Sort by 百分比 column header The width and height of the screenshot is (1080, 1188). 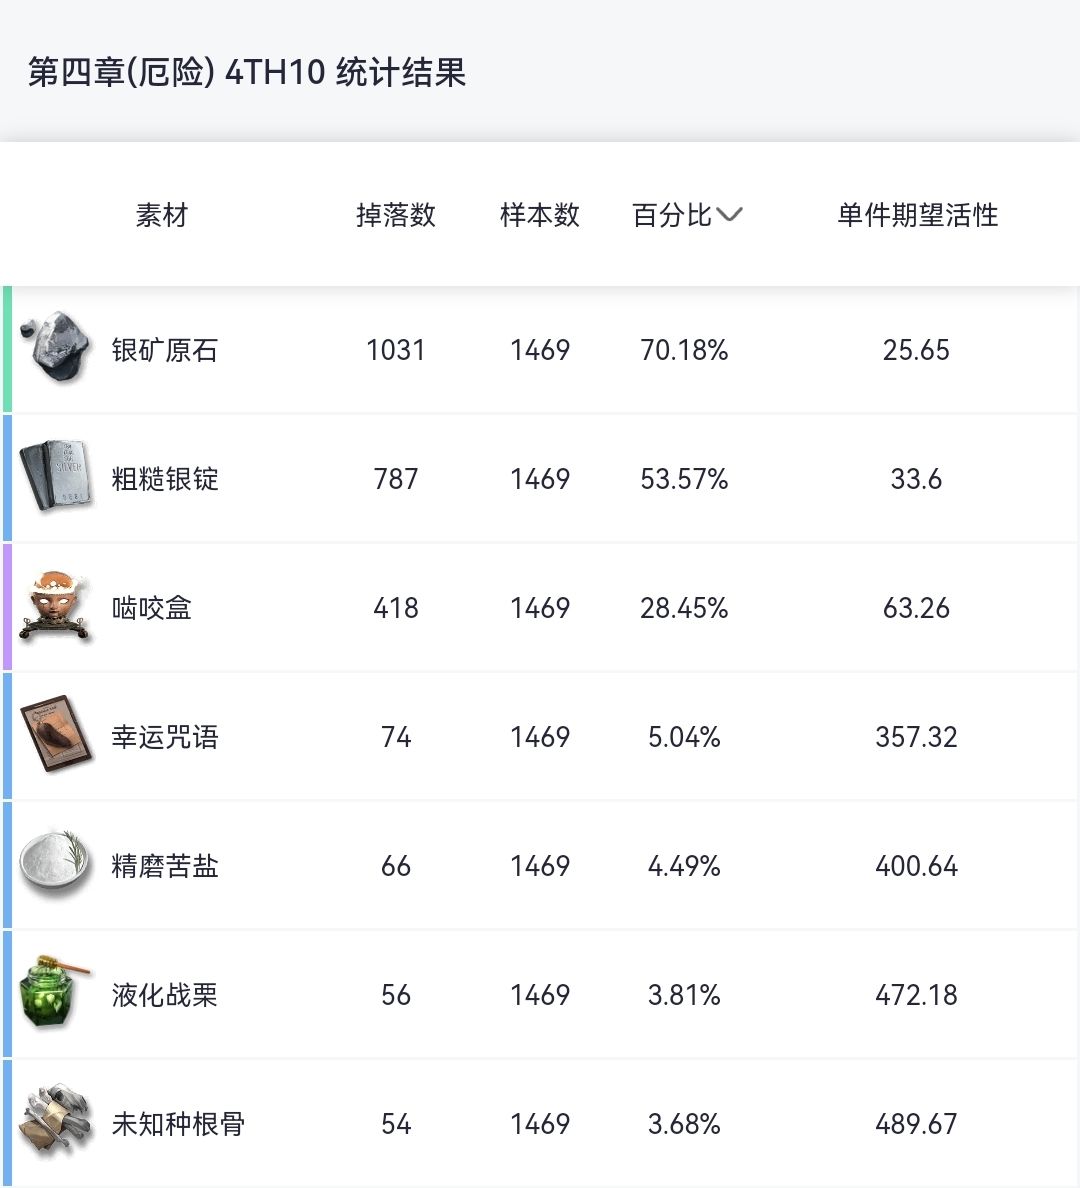coord(672,215)
